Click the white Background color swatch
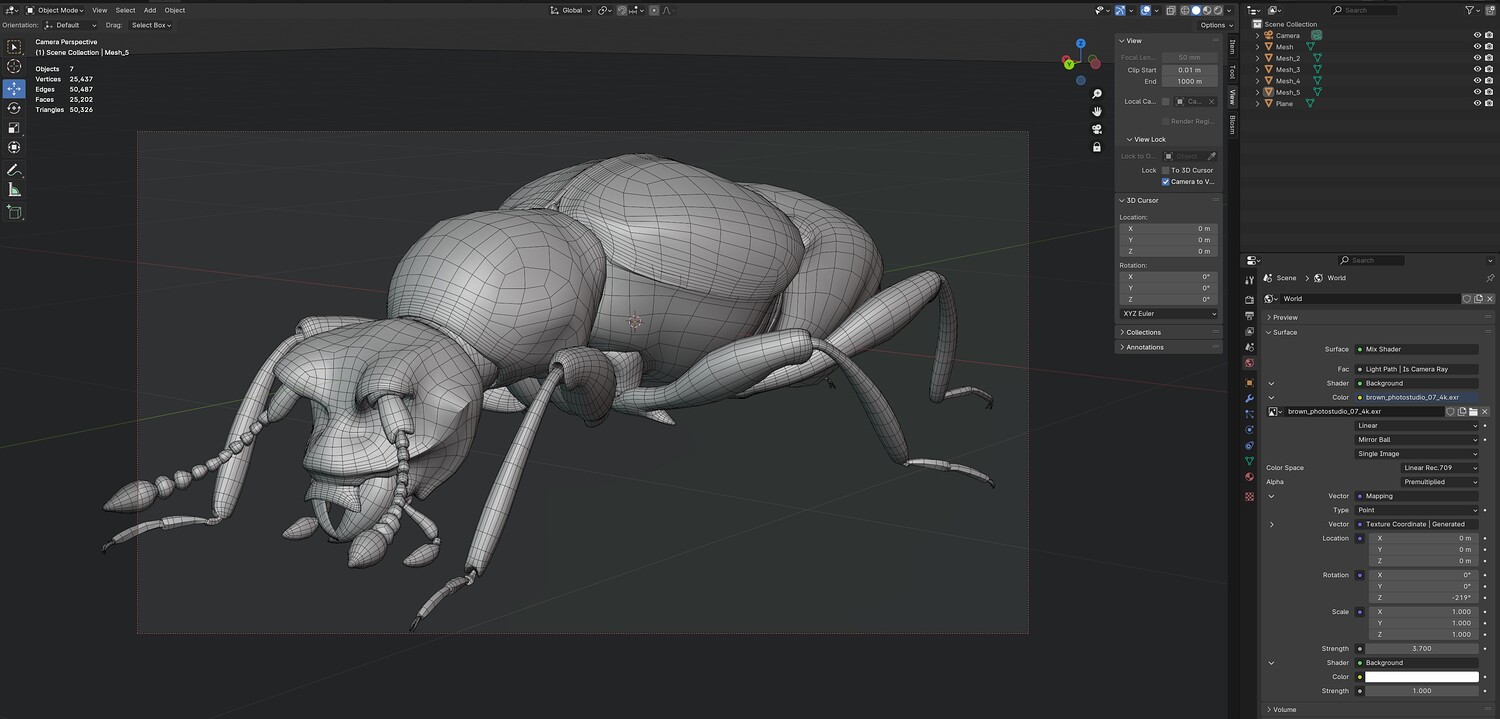1500x719 pixels. [1421, 677]
